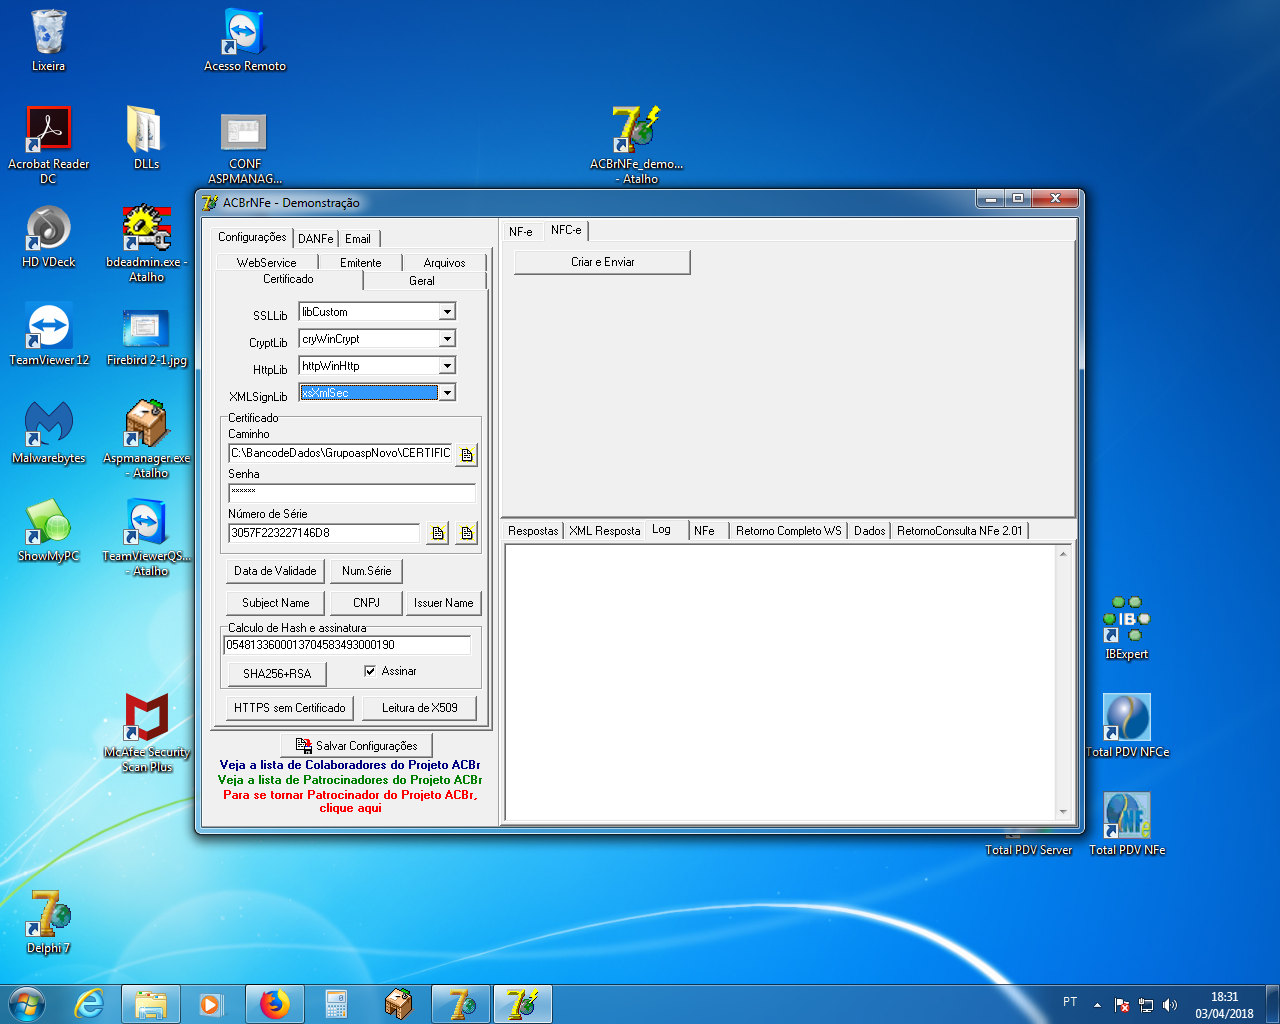Image resolution: width=1280 pixels, height=1024 pixels.
Task: Click the Calculo de Hash input field
Action: 347,645
